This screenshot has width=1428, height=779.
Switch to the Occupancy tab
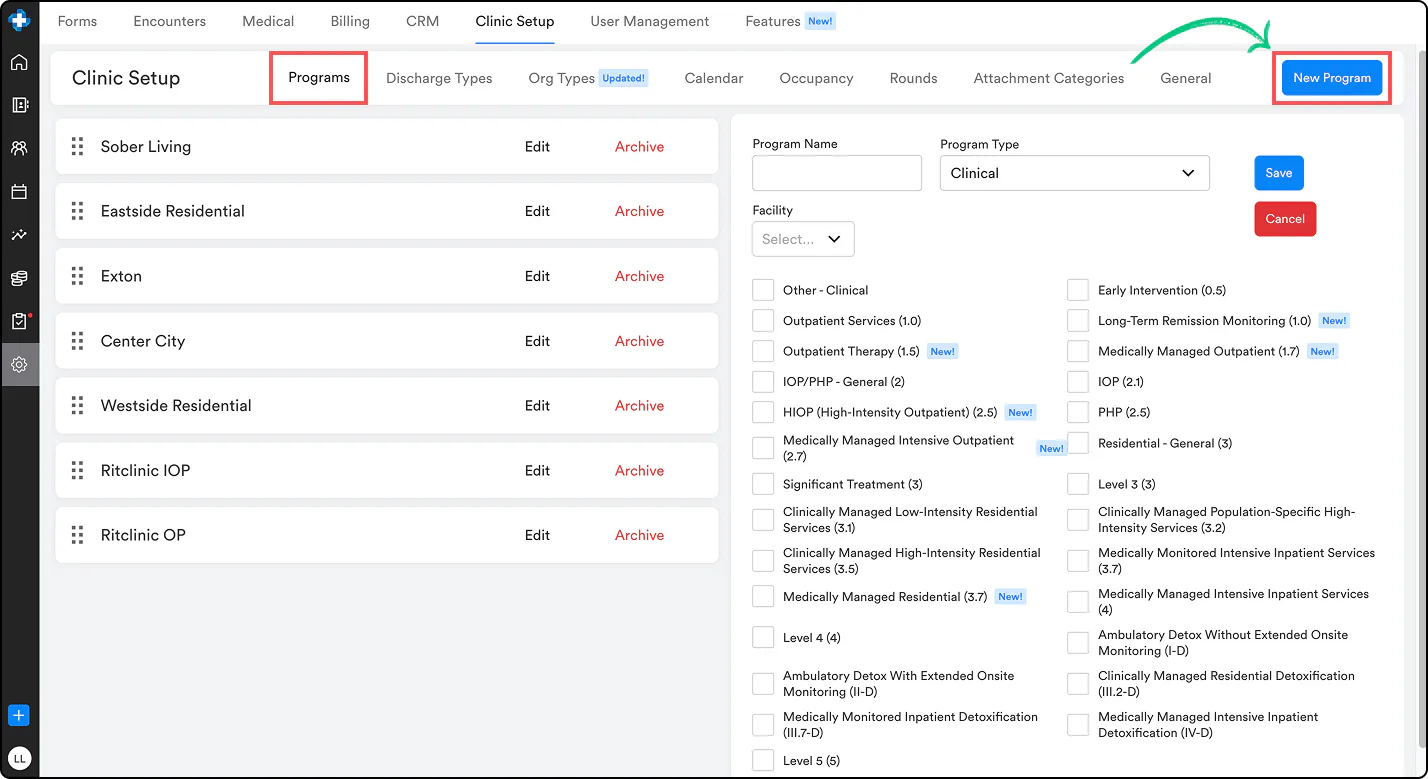click(x=816, y=78)
